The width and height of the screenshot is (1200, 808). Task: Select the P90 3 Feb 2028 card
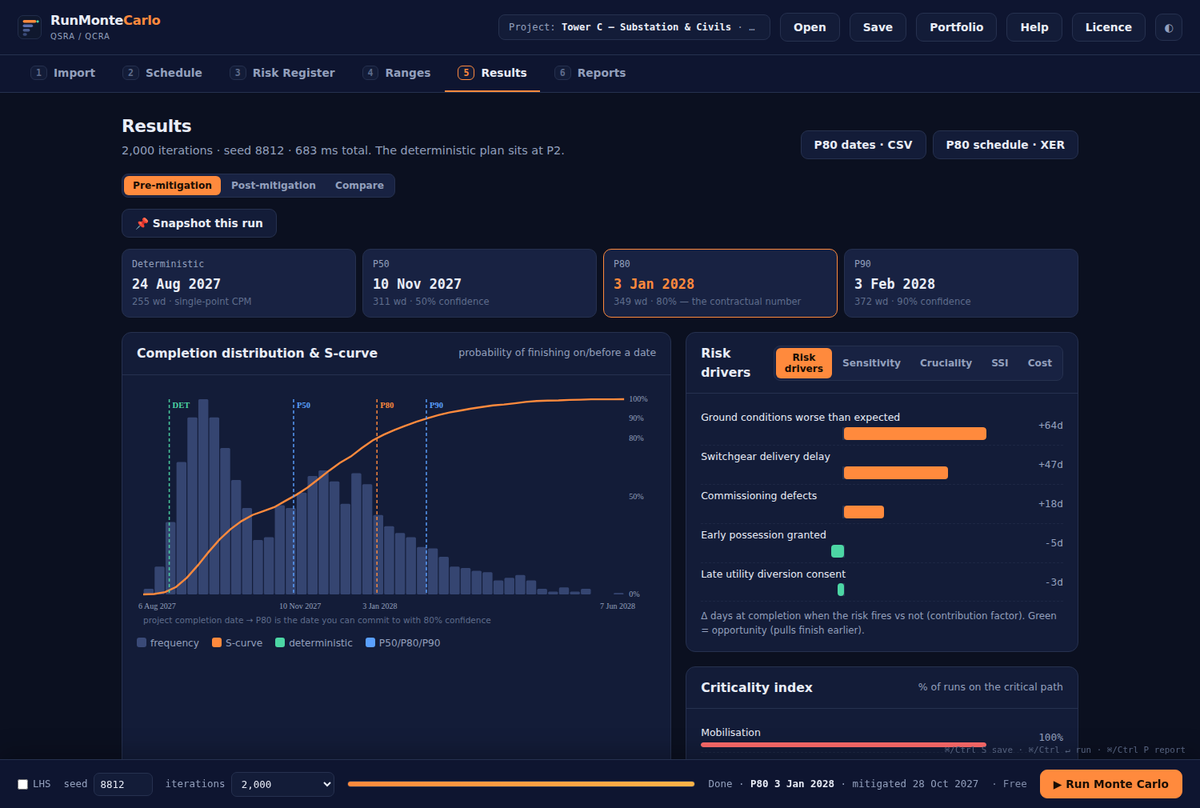pos(961,283)
